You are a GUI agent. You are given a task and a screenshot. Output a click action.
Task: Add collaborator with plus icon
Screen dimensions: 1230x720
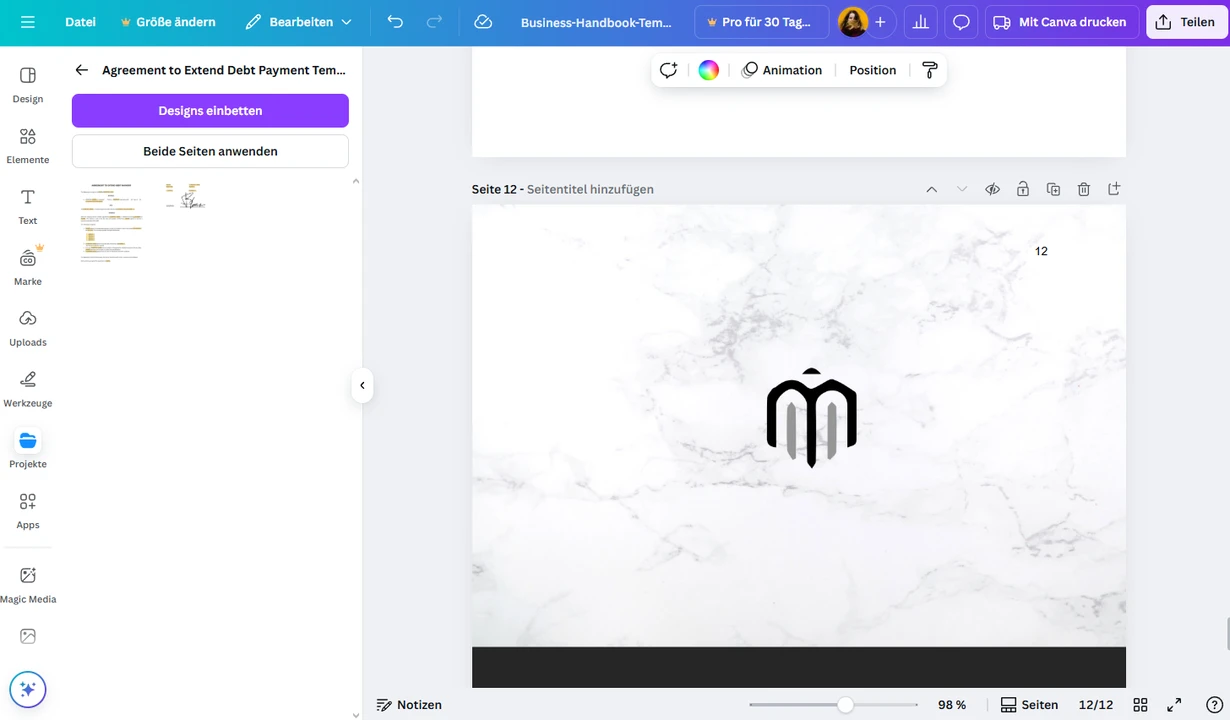coord(880,22)
